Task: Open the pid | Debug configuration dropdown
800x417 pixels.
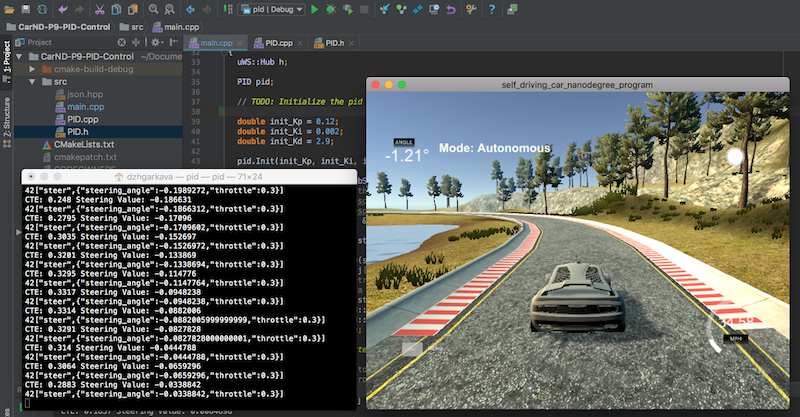Action: tap(271, 9)
